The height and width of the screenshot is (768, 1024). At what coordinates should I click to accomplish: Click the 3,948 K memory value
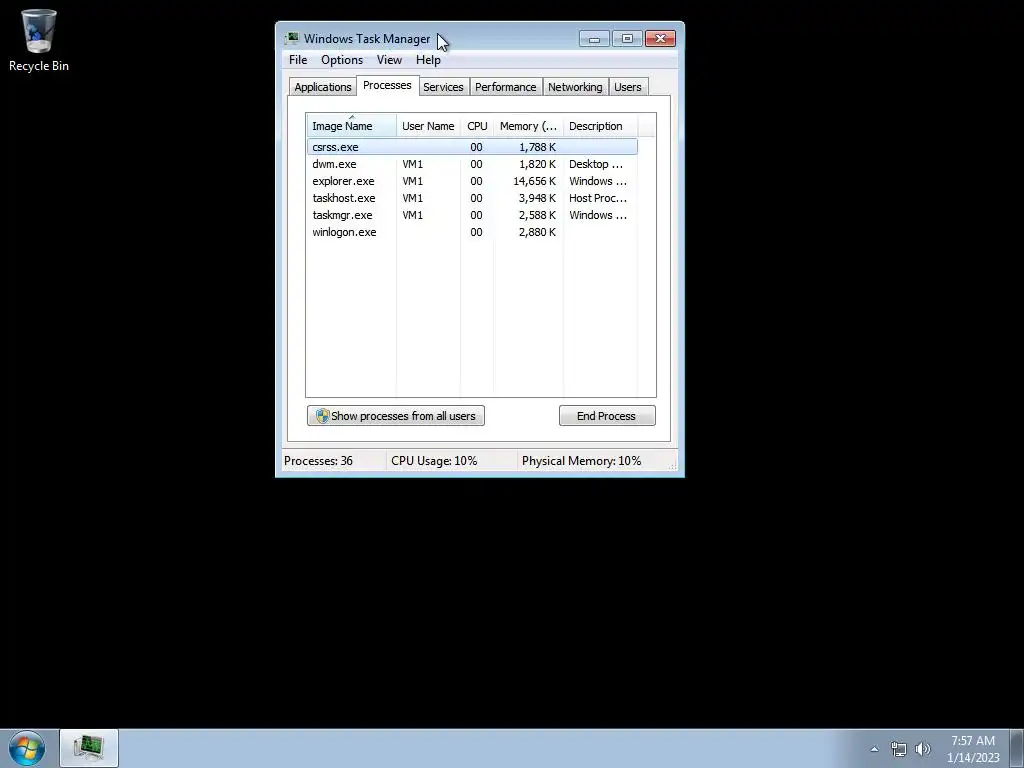click(537, 198)
